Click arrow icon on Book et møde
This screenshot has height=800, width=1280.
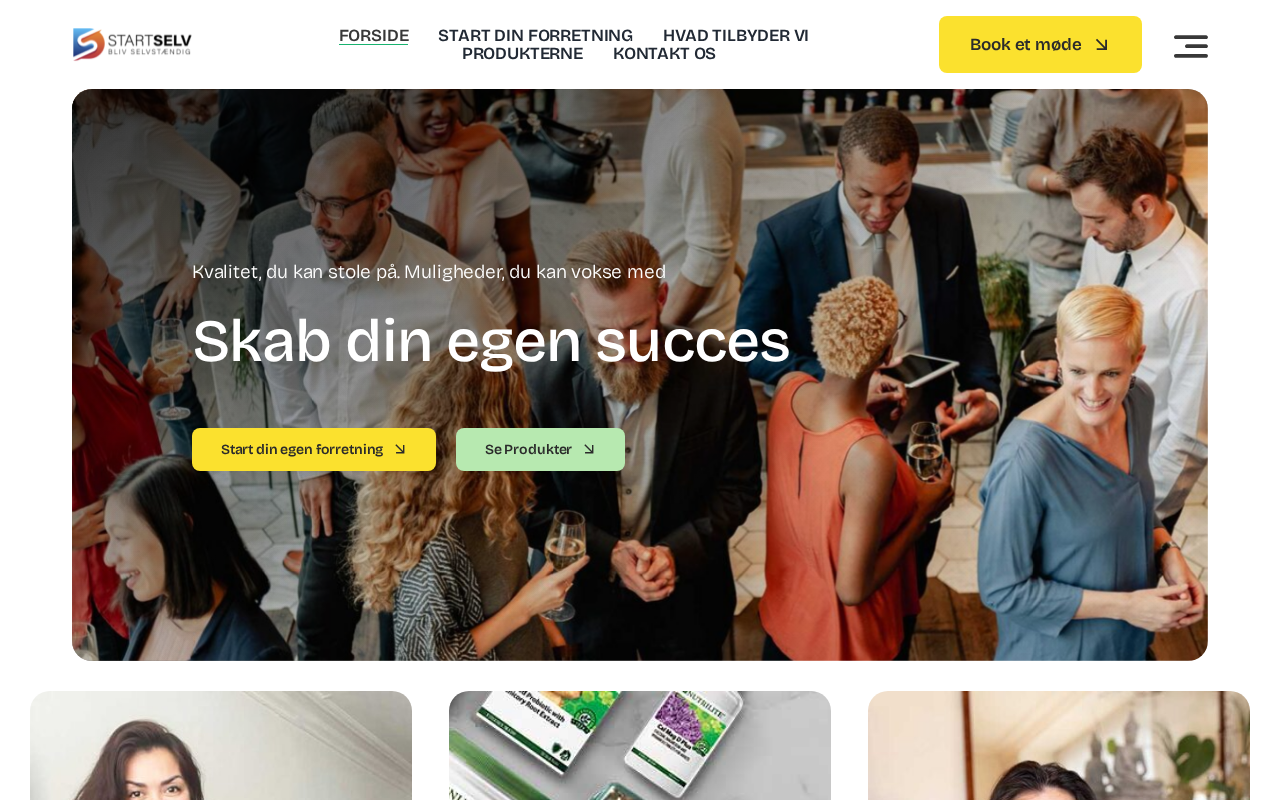point(1101,45)
